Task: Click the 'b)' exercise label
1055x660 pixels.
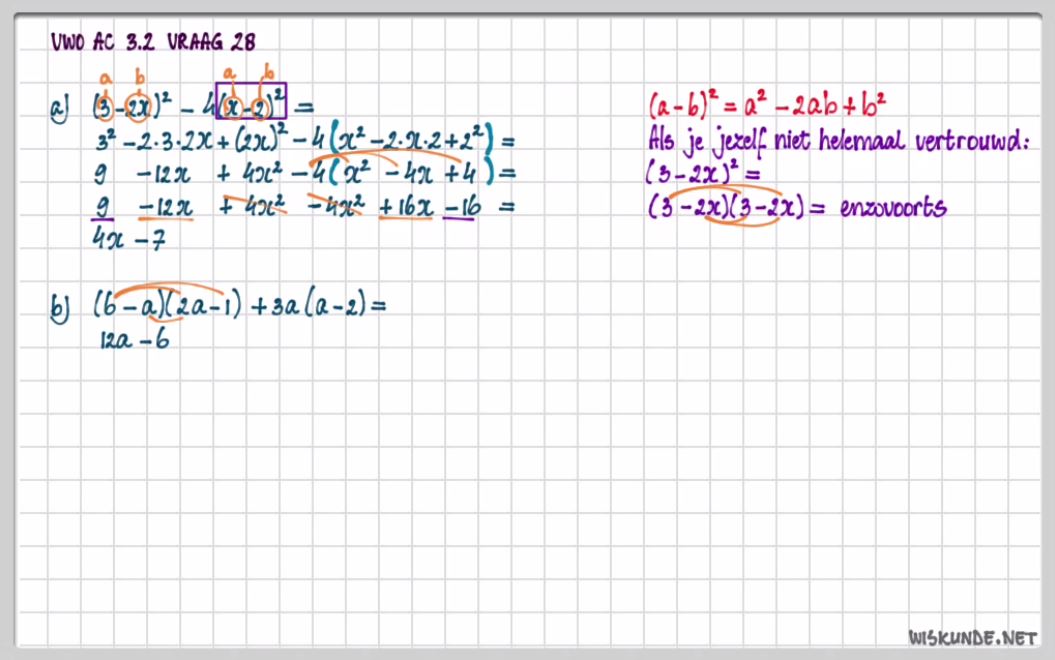Action: coord(60,308)
